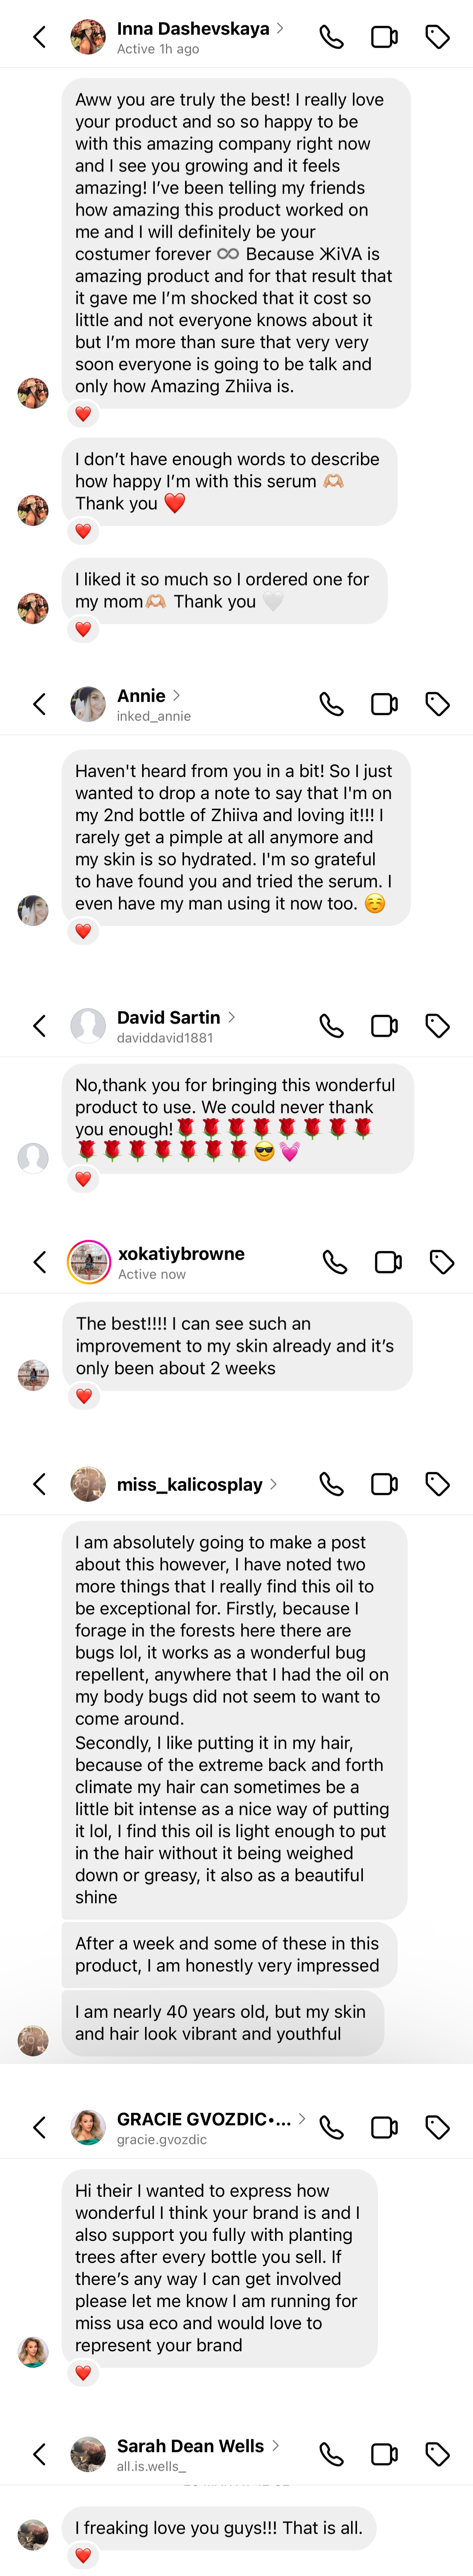Screen dimensions: 473x2576
Task: Call miss_kalicosplay with the phone icon
Action: coord(331,1484)
